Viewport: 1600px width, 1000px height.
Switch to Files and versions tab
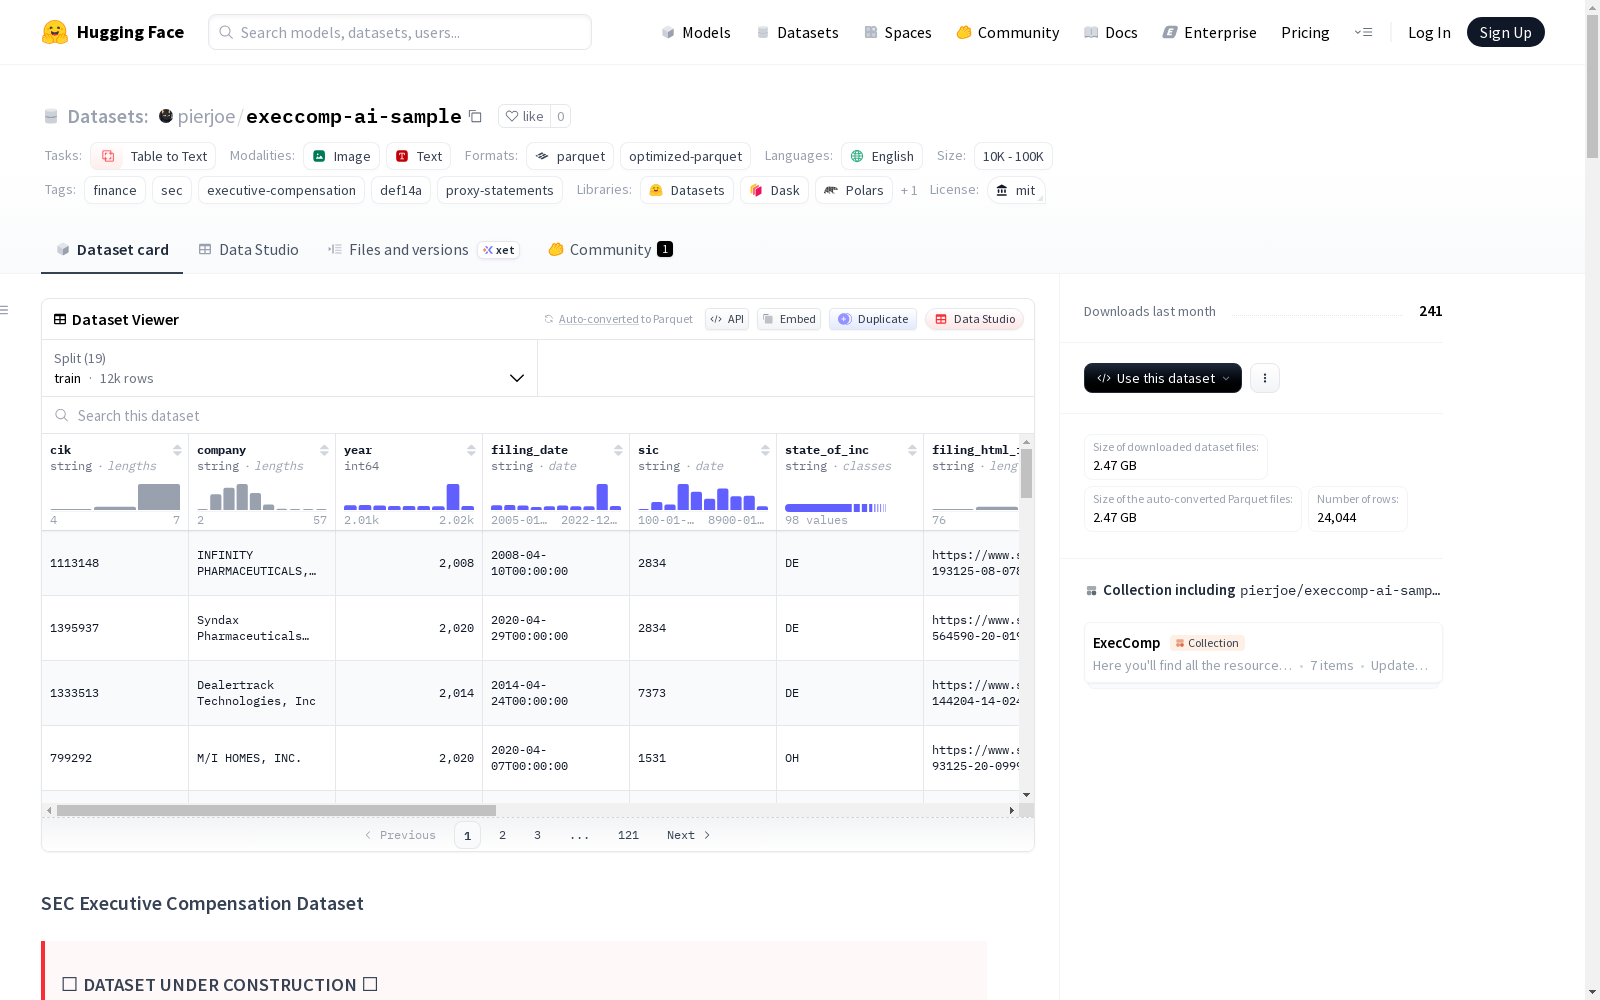click(423, 250)
